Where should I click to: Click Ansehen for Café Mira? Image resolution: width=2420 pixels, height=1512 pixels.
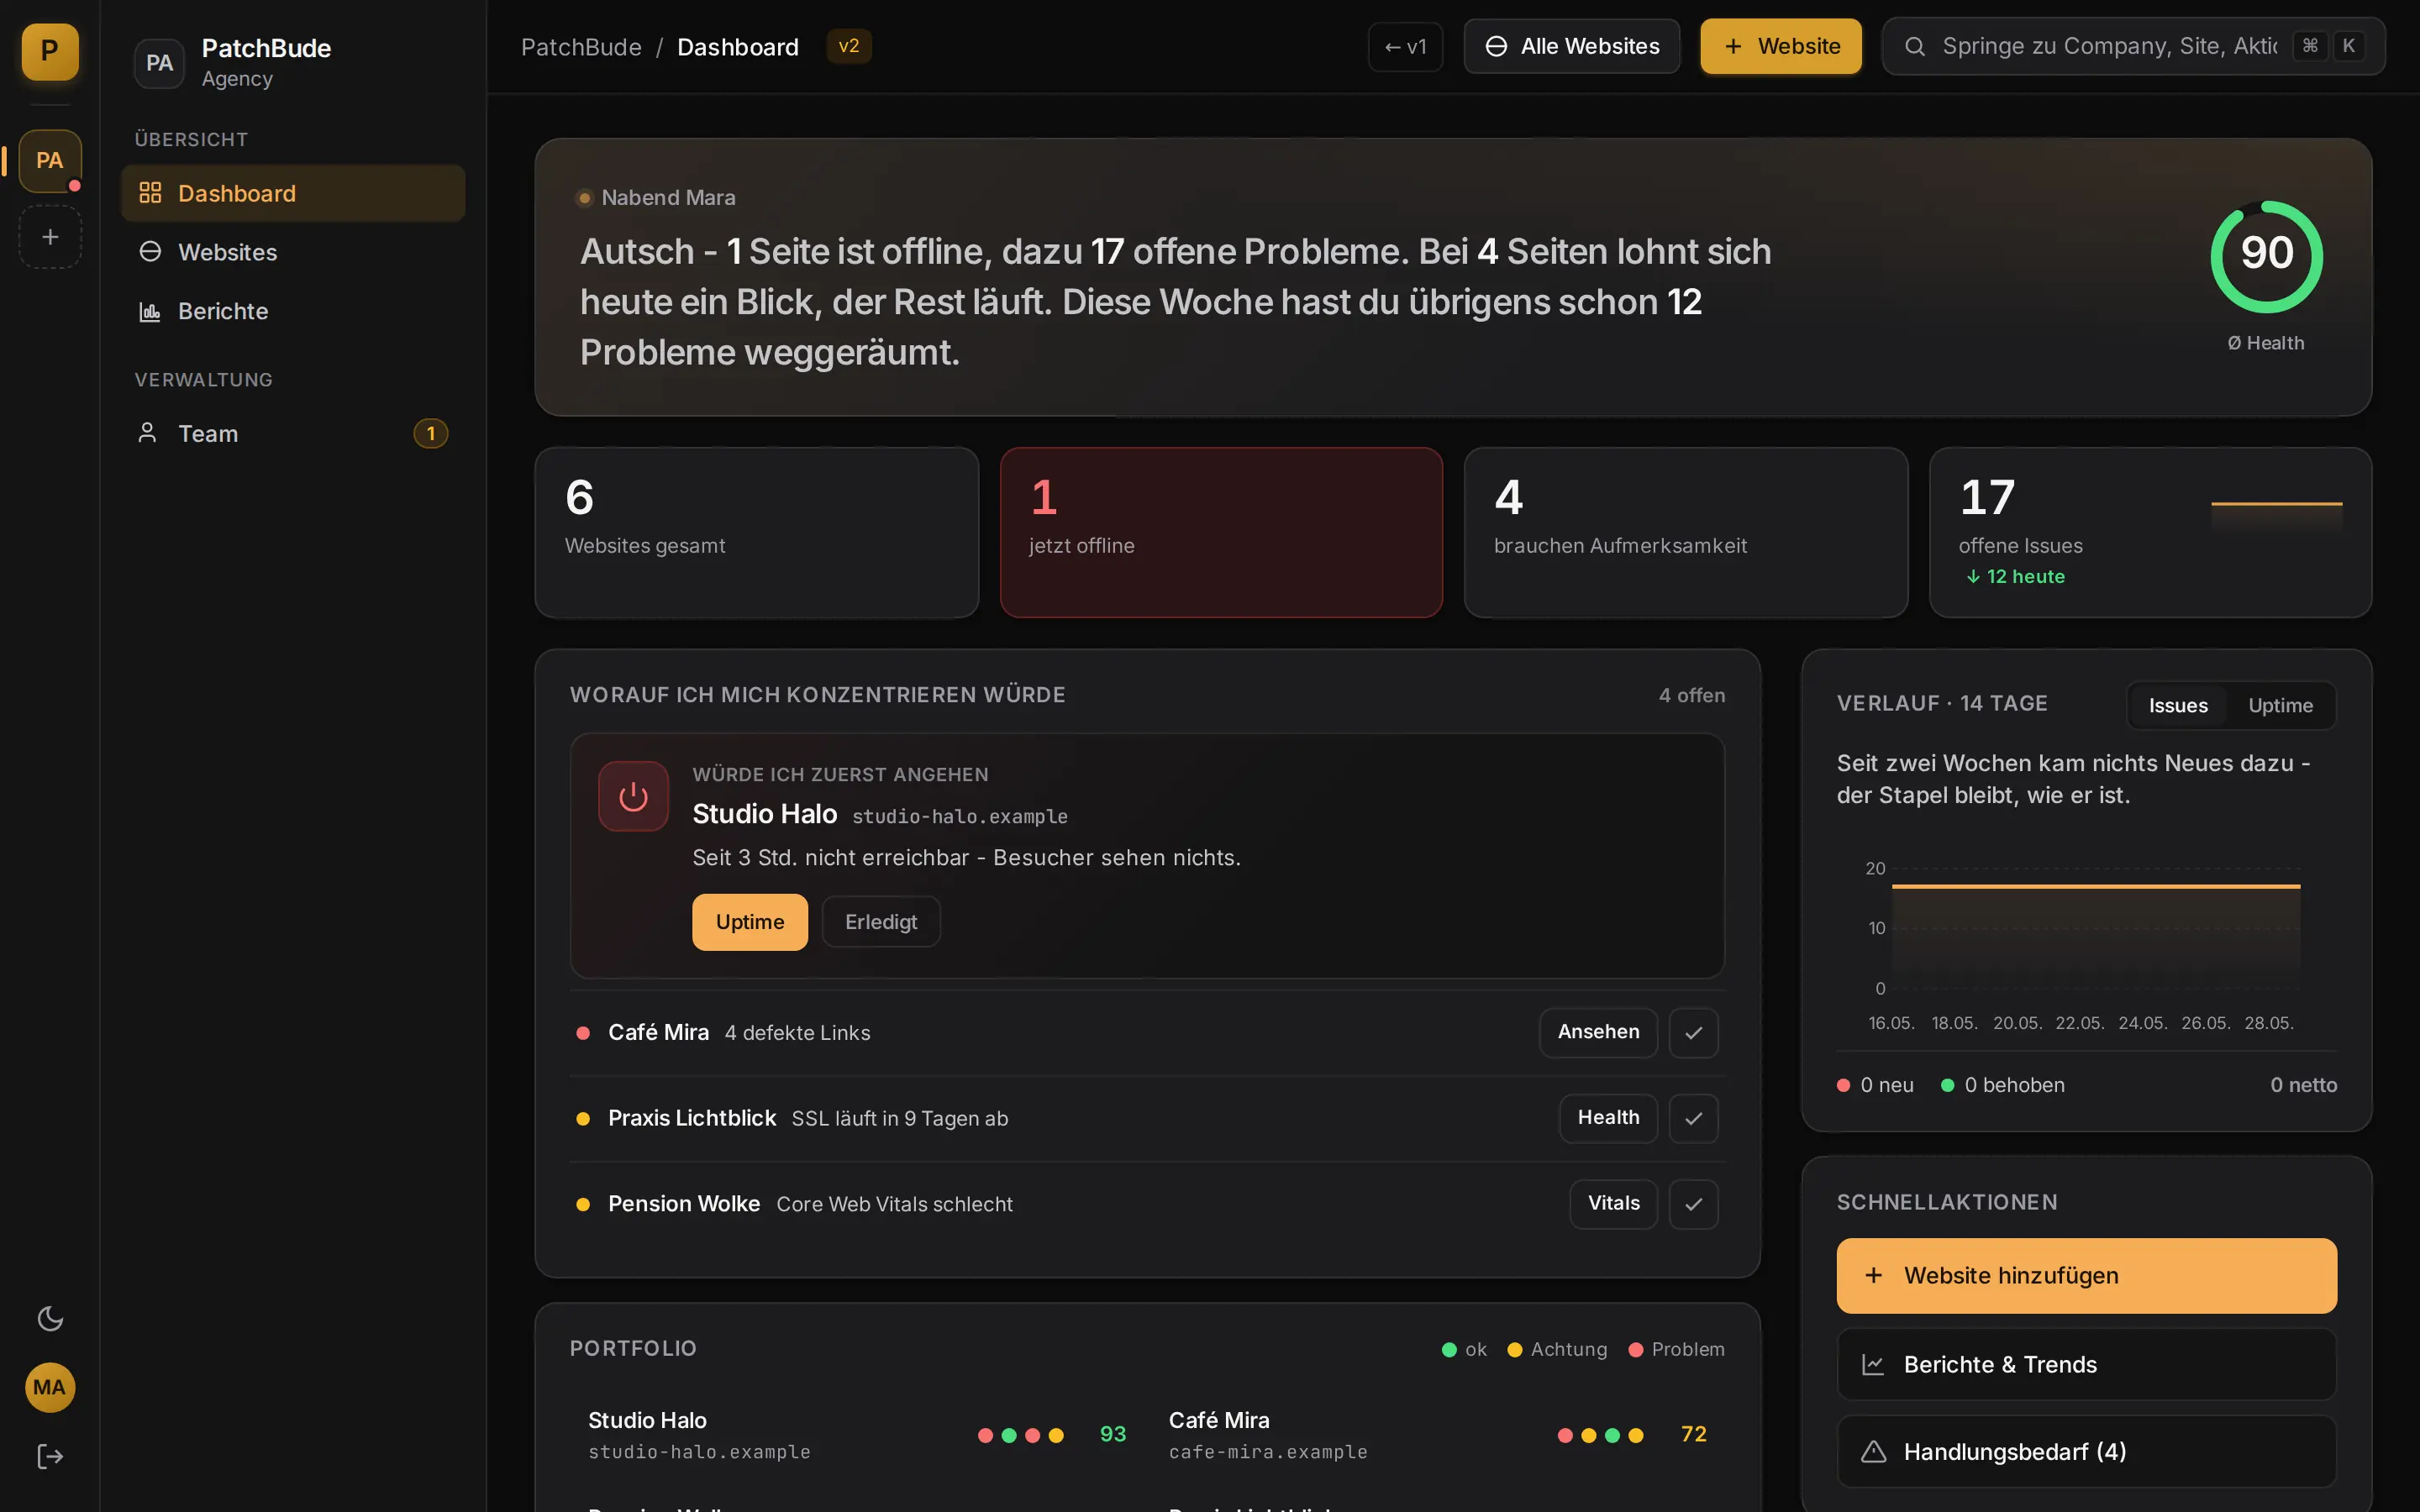[x=1598, y=1032]
